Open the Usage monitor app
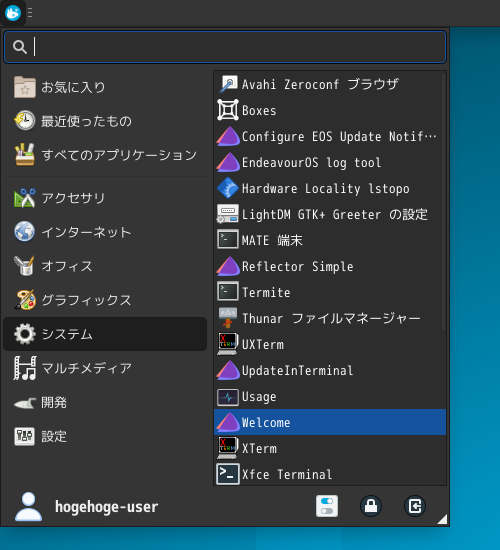This screenshot has width=500, height=550. click(330, 396)
